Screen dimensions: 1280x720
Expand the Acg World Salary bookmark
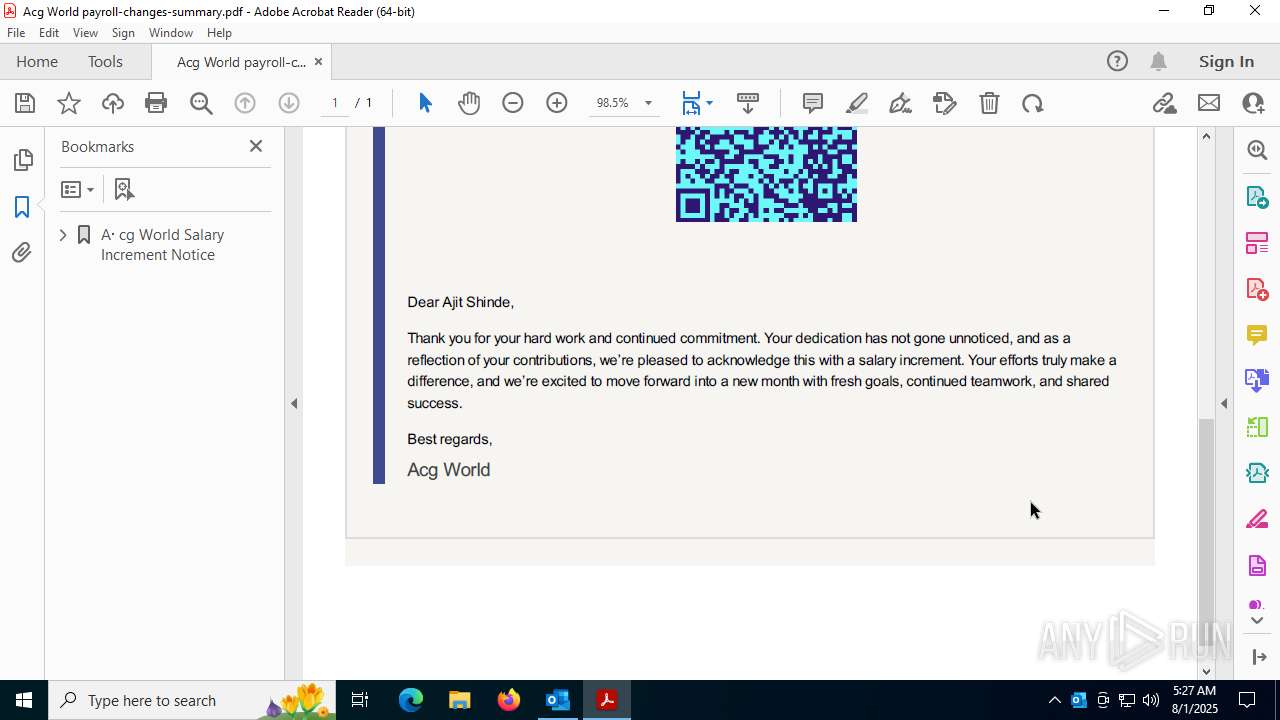(x=63, y=235)
